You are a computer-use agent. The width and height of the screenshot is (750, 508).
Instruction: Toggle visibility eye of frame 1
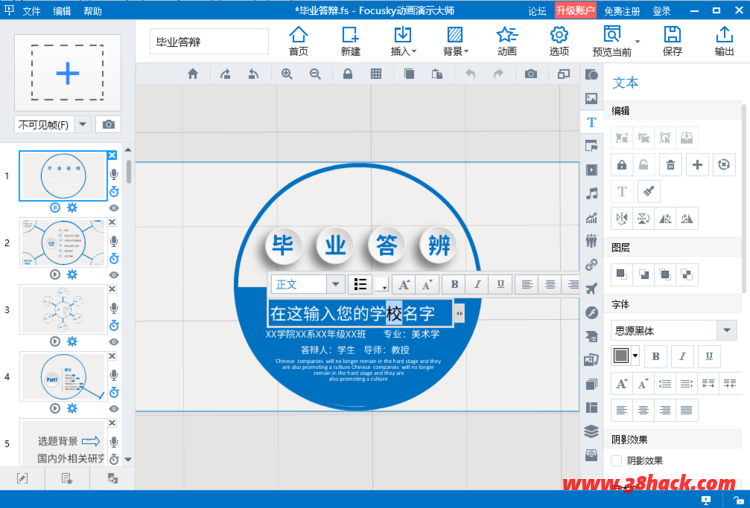[x=114, y=208]
